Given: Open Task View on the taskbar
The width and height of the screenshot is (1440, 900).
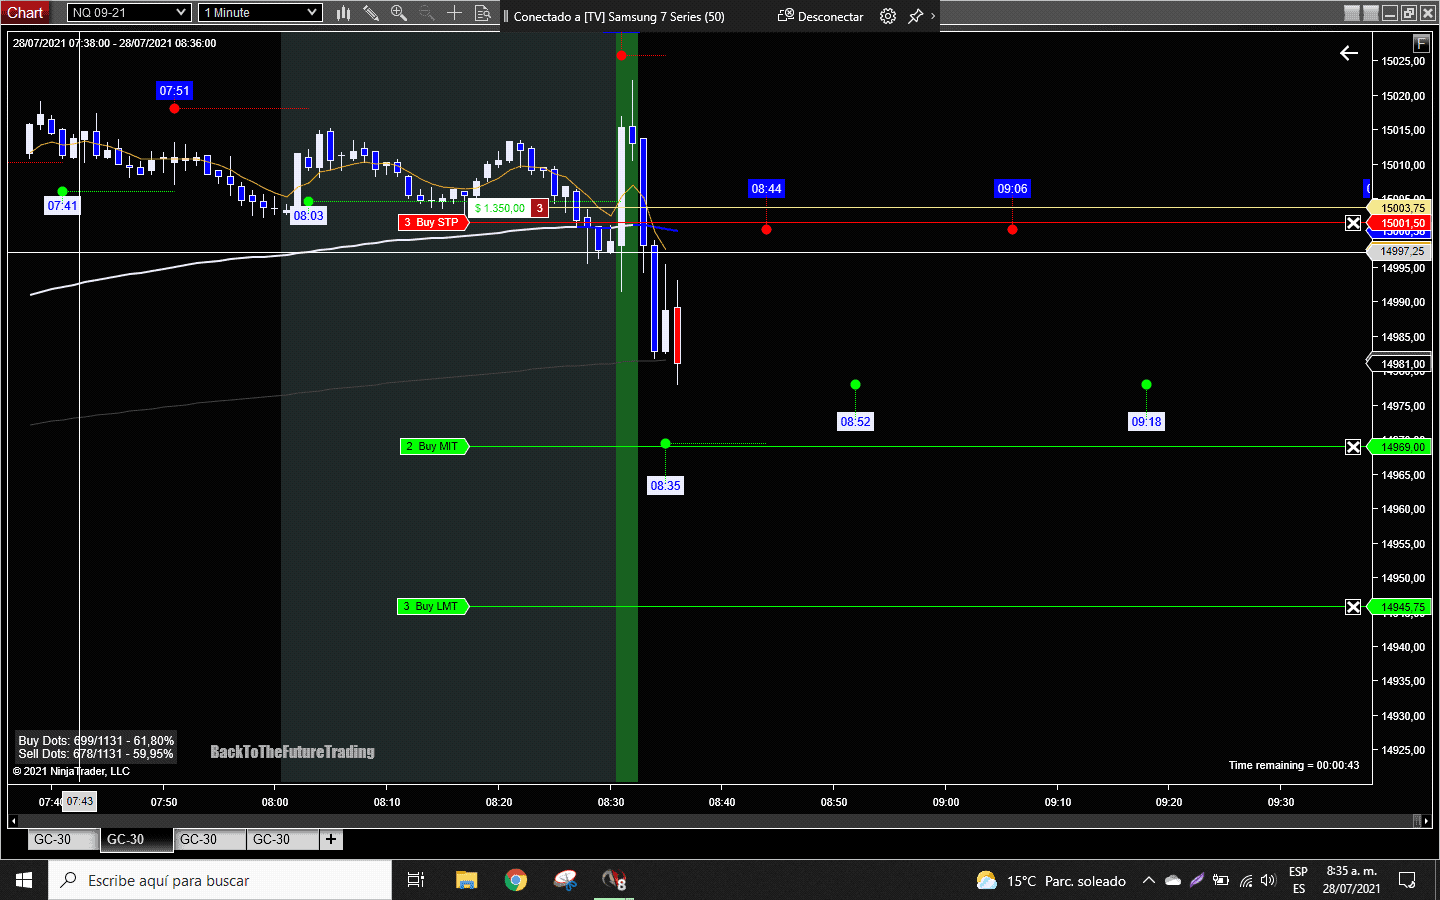Looking at the screenshot, I should pos(416,880).
